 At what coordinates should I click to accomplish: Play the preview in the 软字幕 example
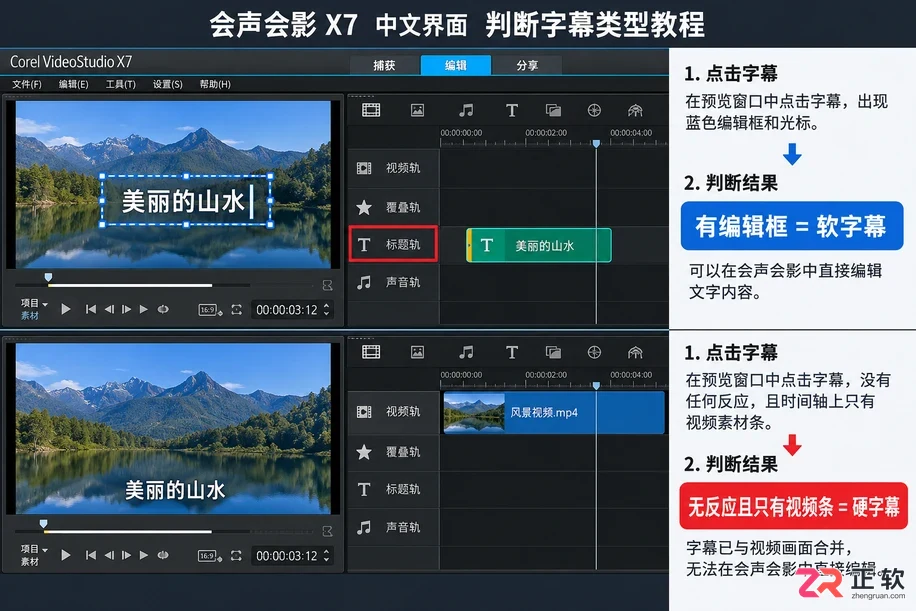(x=66, y=309)
